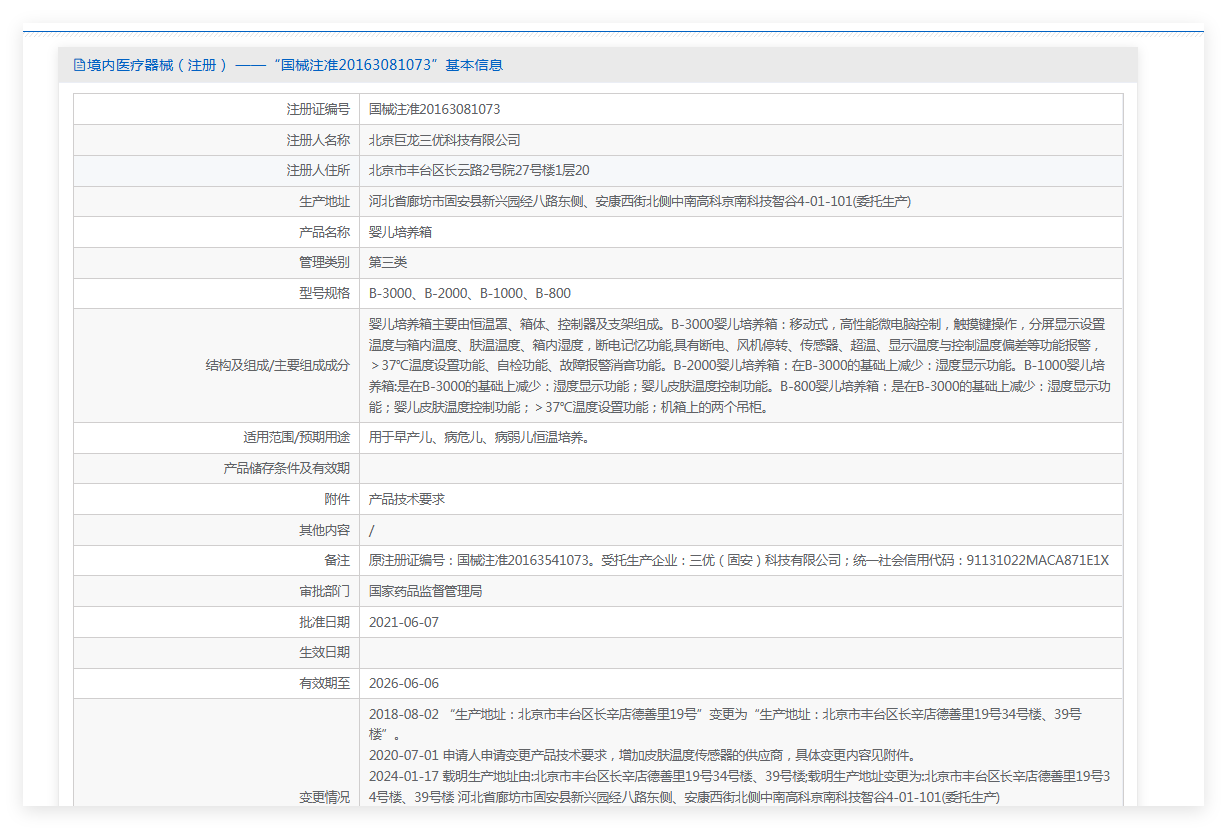This screenshot has height=829, width=1227.
Task: Click the model specs B-3000、B-2000、B-1000、B-800
Action: 469,293
